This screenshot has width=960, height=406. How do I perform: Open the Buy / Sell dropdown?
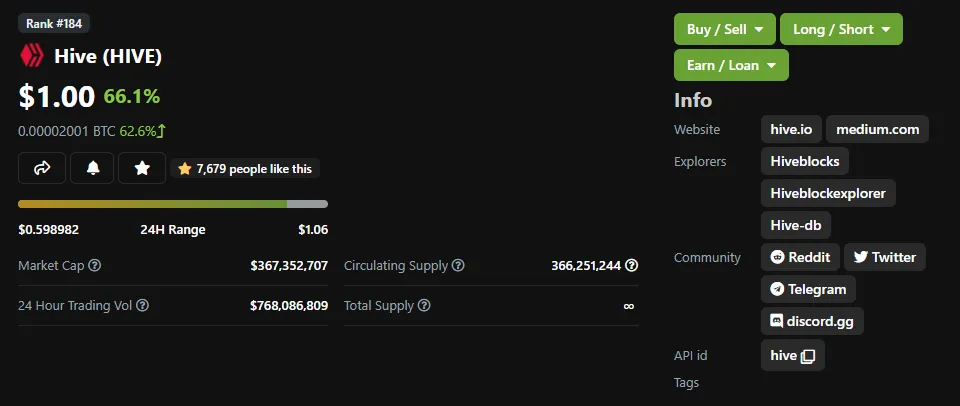(725, 29)
